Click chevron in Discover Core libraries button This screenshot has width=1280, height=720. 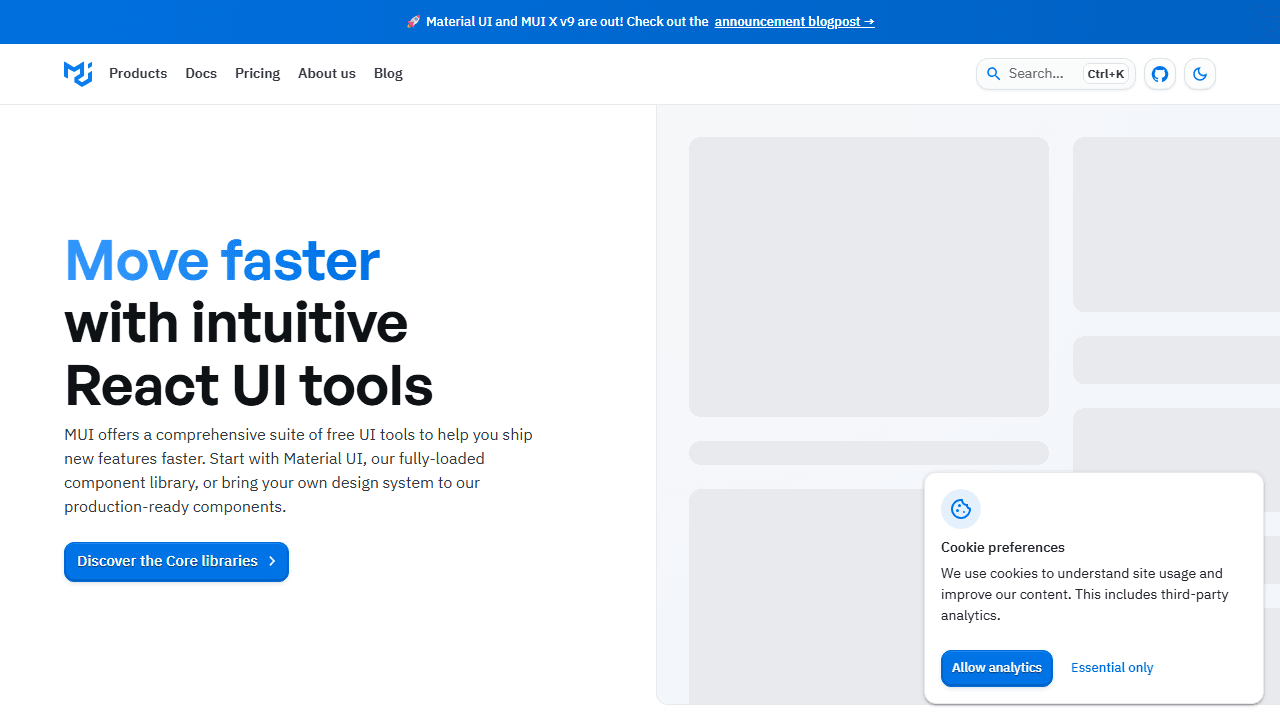tap(272, 561)
